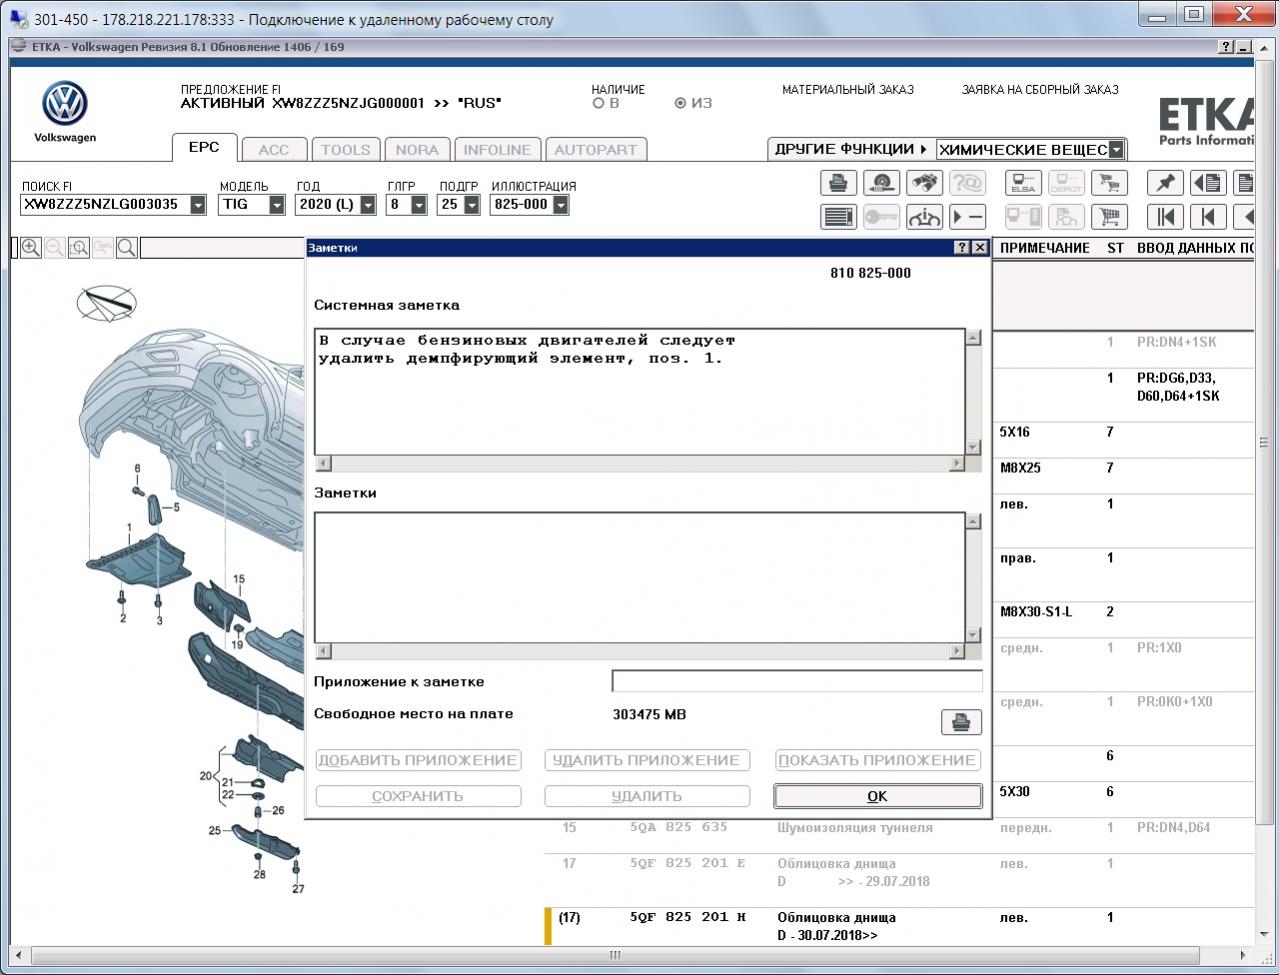The image size is (1279, 975).
Task: Click the ETKA title bar help button
Action: pos(1226,47)
